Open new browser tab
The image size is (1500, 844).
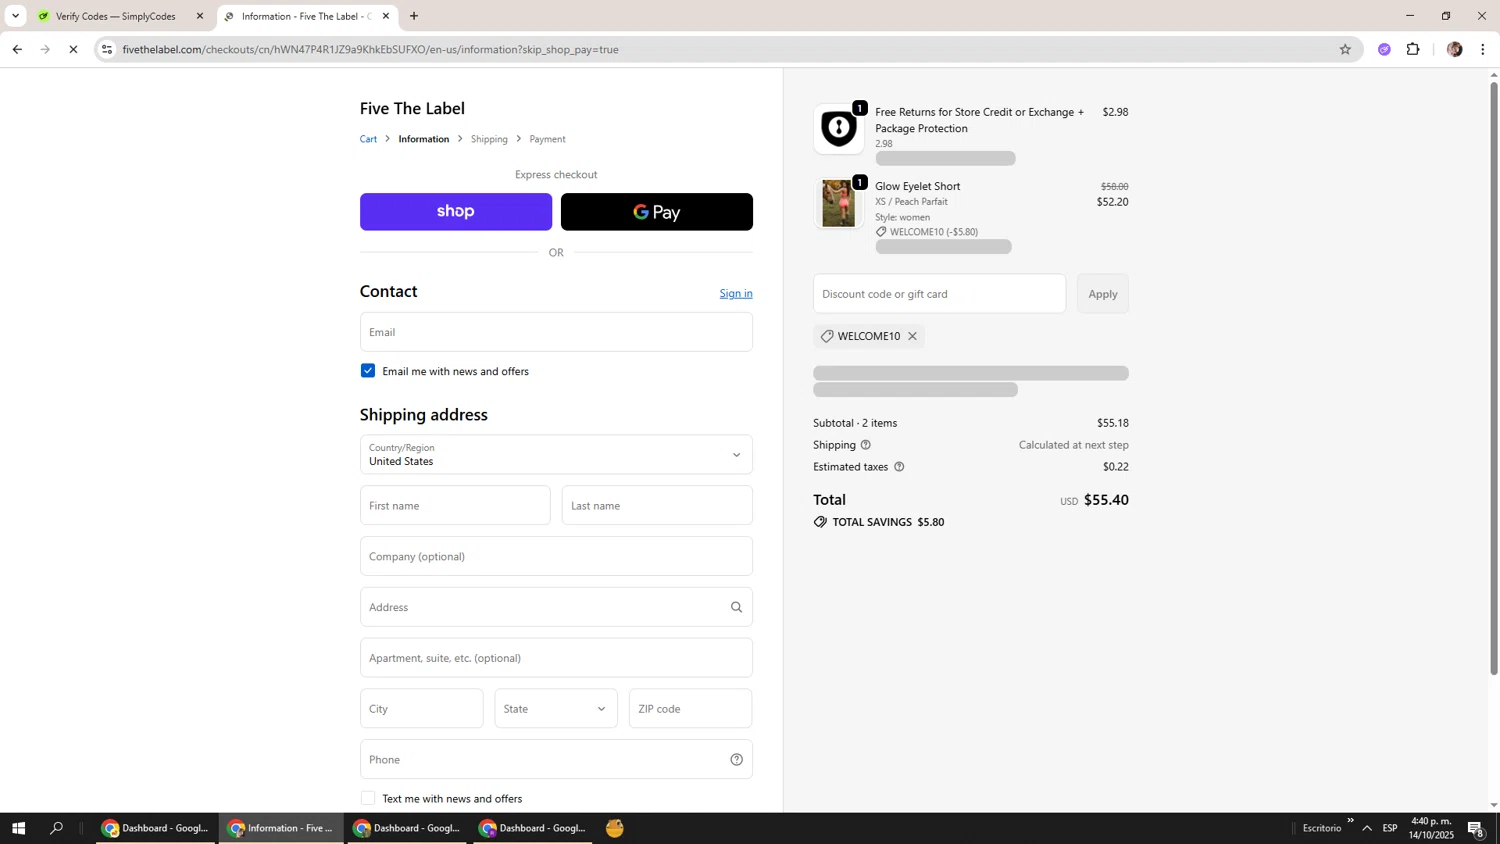click(x=414, y=16)
